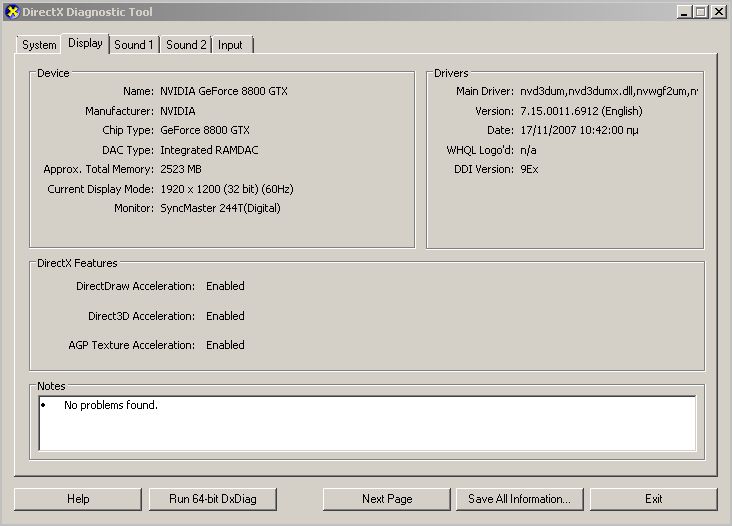Click the 'DirectDraw Acceleration:' label

click(135, 286)
